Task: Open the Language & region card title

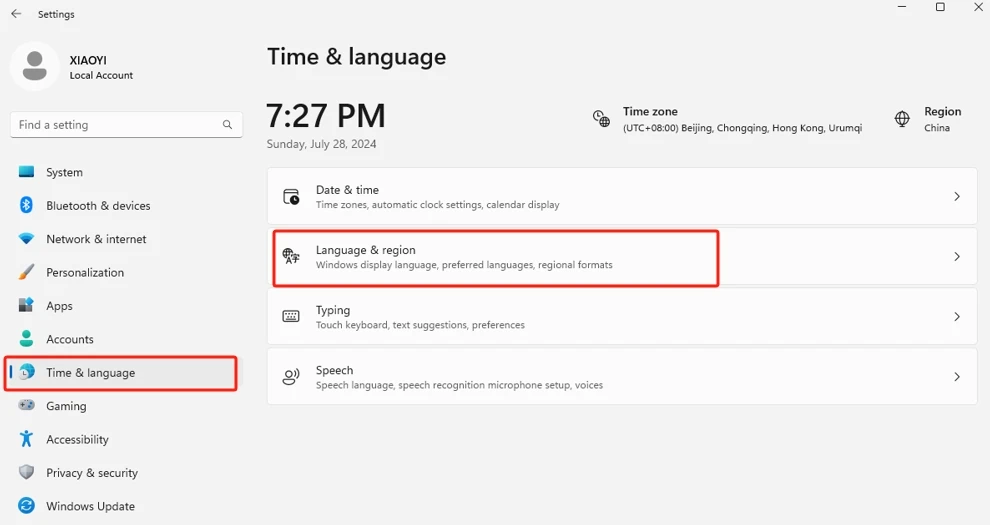Action: [366, 250]
